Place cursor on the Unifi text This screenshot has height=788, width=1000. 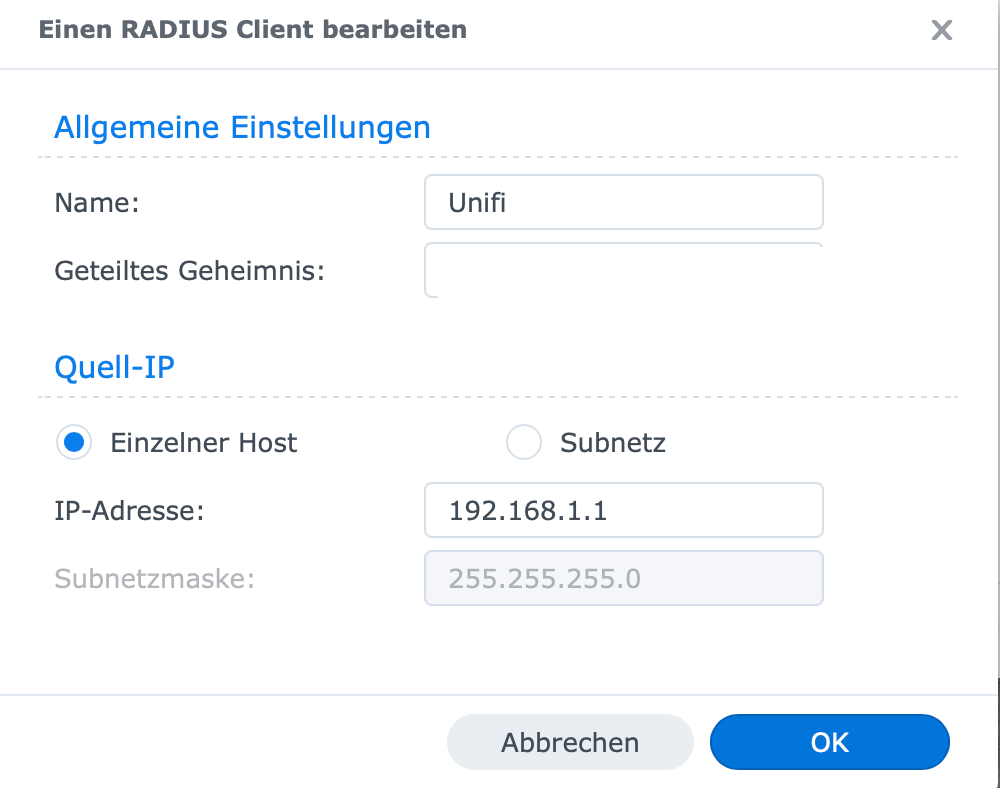point(477,203)
